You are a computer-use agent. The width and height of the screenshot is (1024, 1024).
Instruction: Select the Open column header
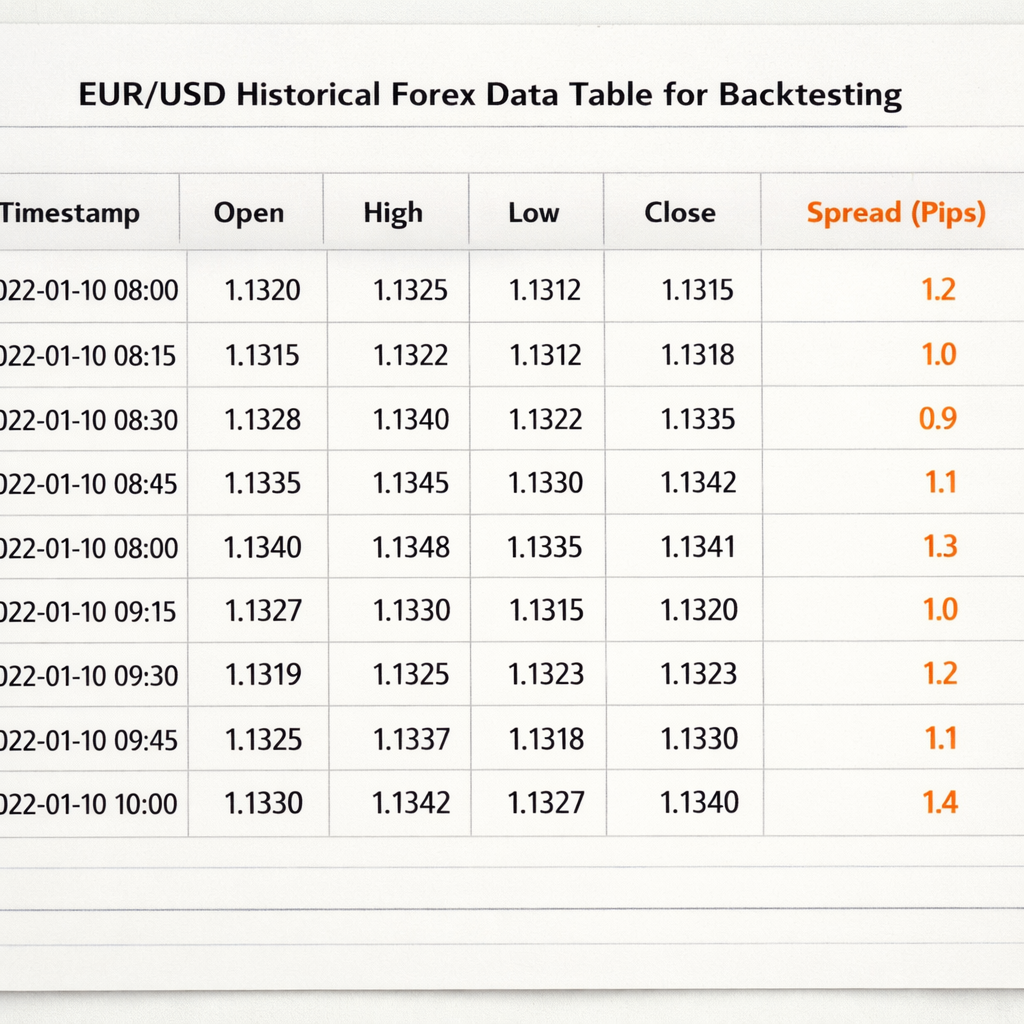(x=249, y=213)
